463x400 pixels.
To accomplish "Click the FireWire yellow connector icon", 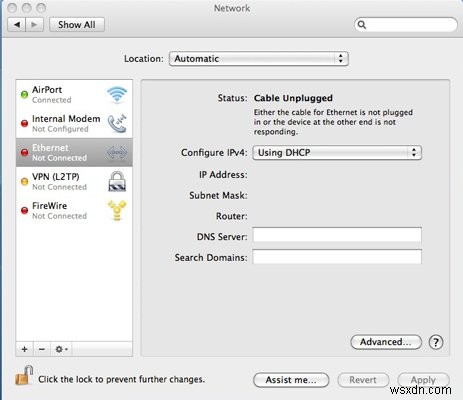I will click(117, 210).
